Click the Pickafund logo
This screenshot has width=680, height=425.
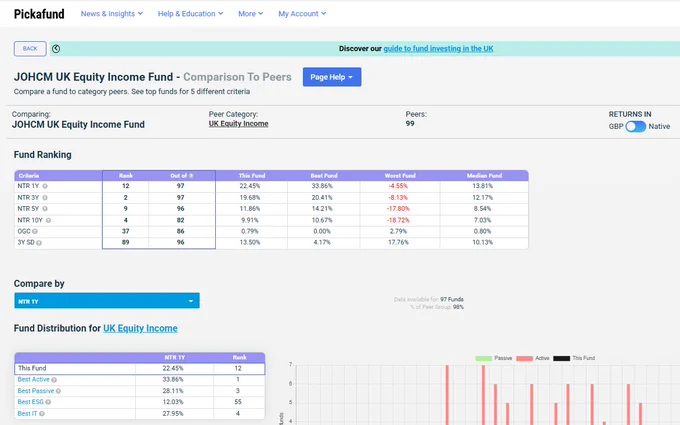39,14
